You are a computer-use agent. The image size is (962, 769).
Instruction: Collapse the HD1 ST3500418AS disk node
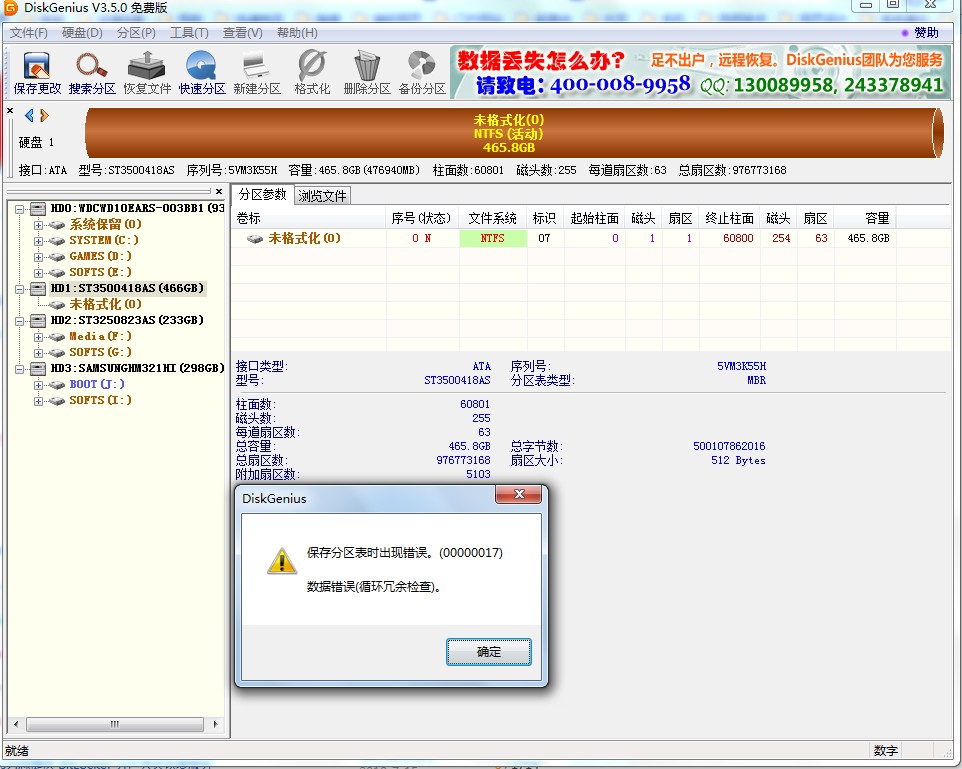pos(20,288)
